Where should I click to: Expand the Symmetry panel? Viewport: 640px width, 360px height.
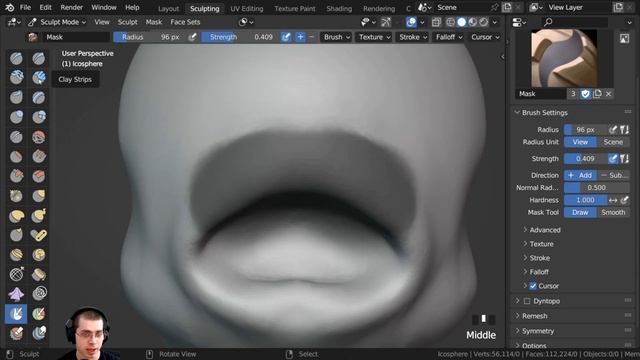tap(538, 331)
